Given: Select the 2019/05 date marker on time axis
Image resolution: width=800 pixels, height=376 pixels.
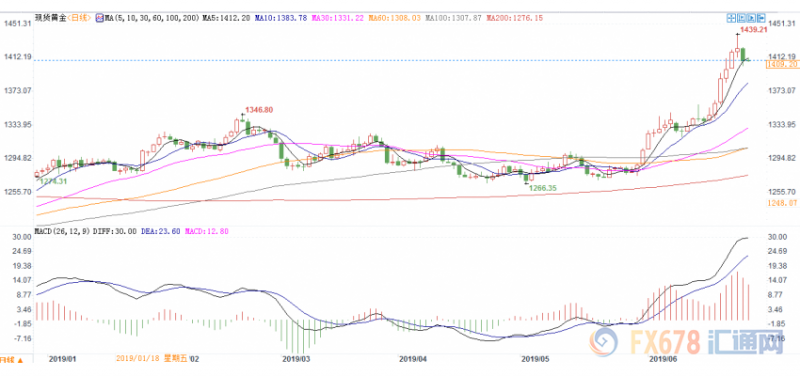Looking at the screenshot, I should click(535, 359).
